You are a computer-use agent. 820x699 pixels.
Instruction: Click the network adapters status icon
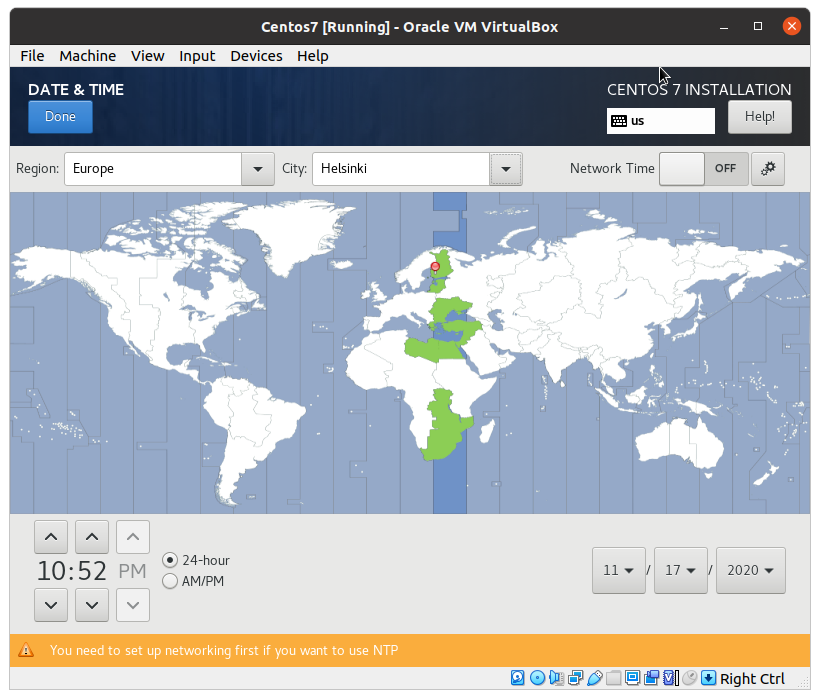tap(575, 678)
